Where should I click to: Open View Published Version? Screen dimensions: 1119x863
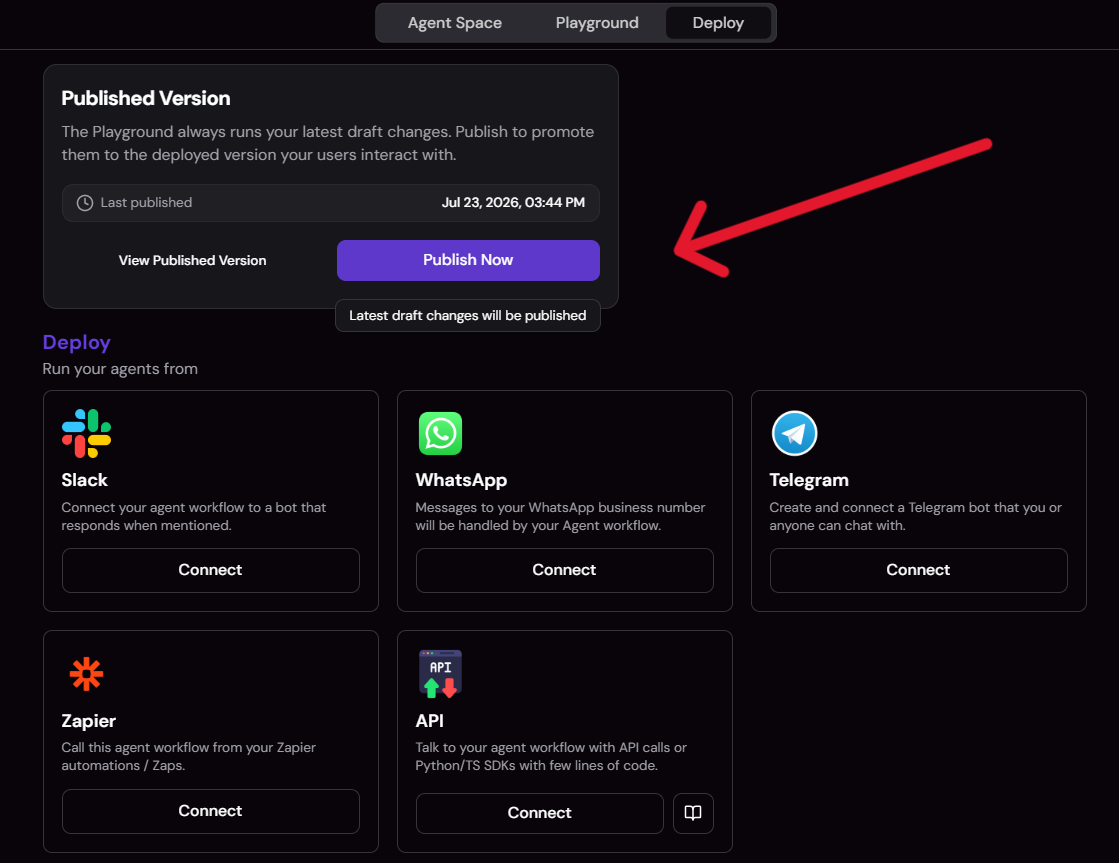[193, 261]
